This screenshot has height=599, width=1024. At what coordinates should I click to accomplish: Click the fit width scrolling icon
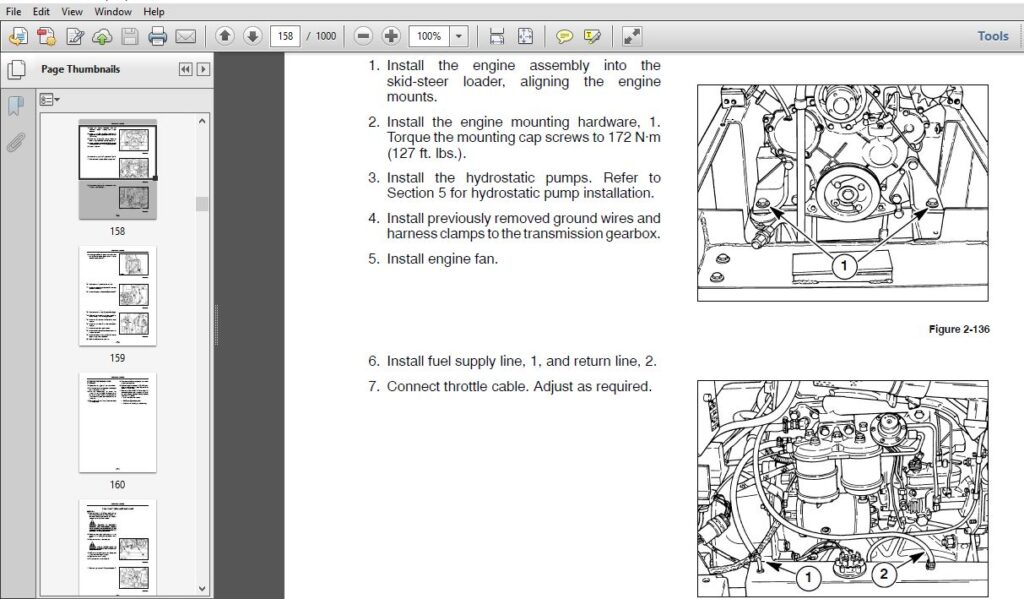[x=496, y=37]
